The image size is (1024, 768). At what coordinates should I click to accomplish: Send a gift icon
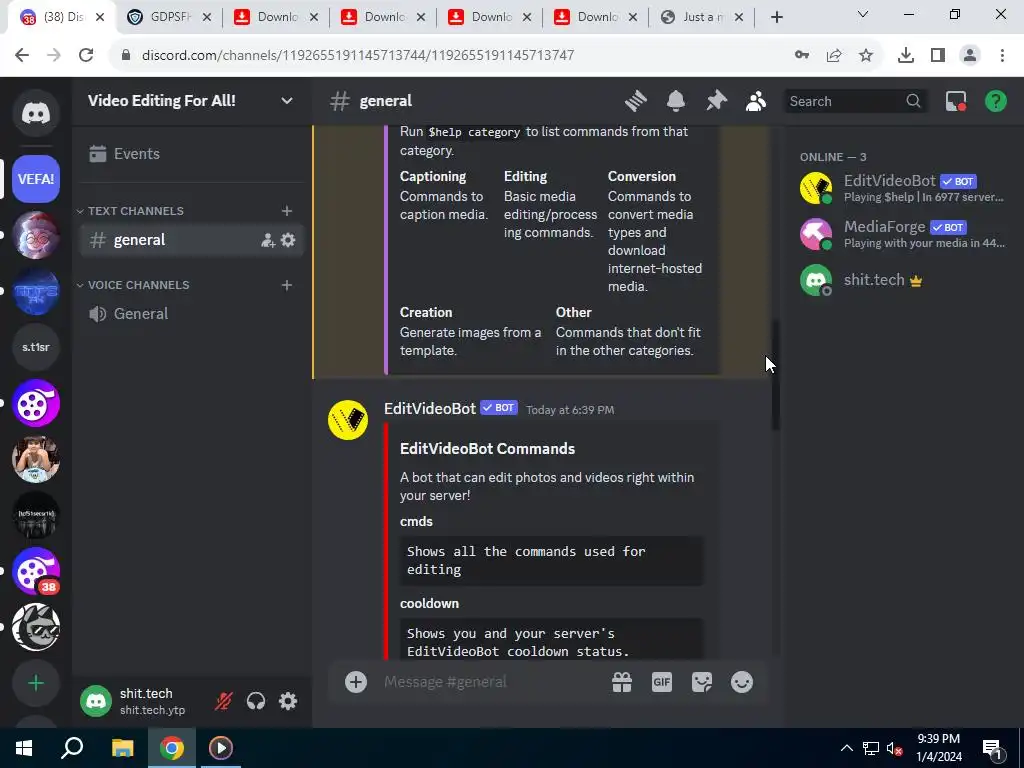tap(622, 682)
